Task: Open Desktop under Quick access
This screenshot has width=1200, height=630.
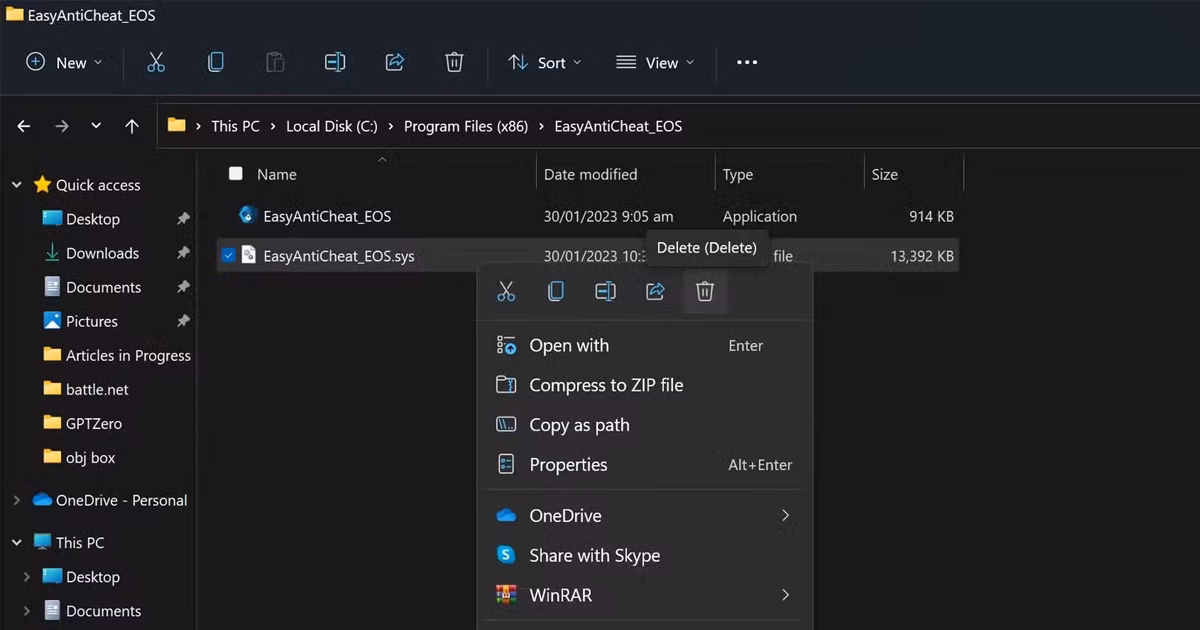Action: tap(92, 219)
